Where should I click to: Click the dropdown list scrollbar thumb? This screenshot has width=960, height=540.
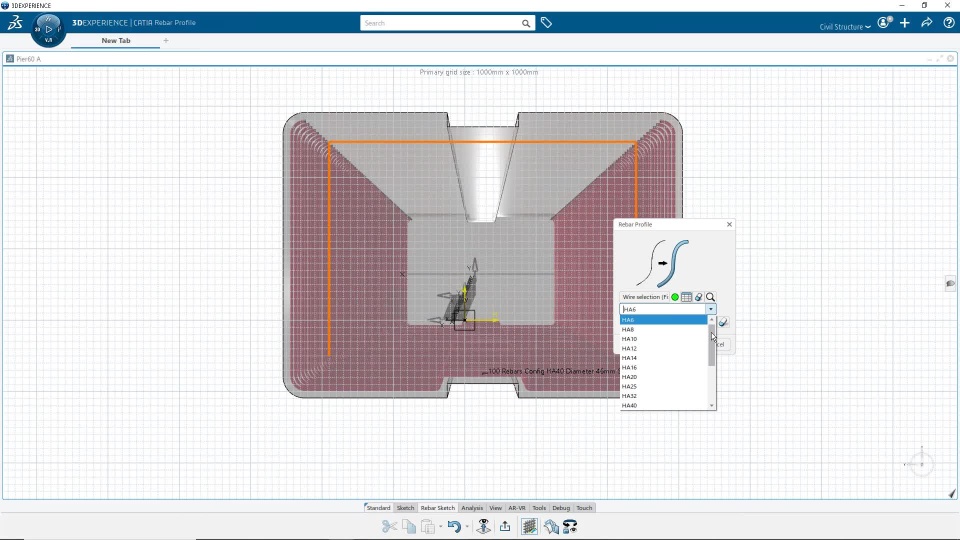(x=711, y=345)
